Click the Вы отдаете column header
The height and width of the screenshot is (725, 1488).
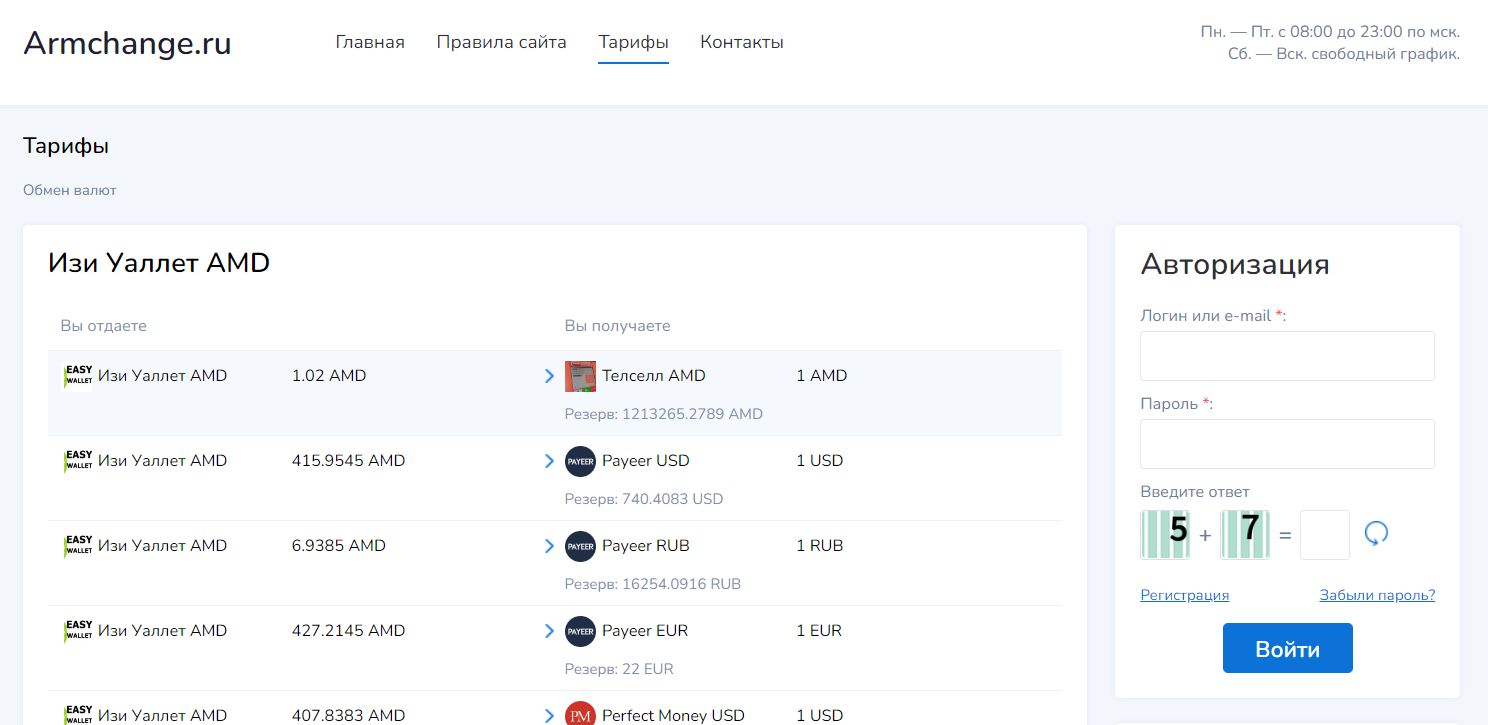(104, 326)
